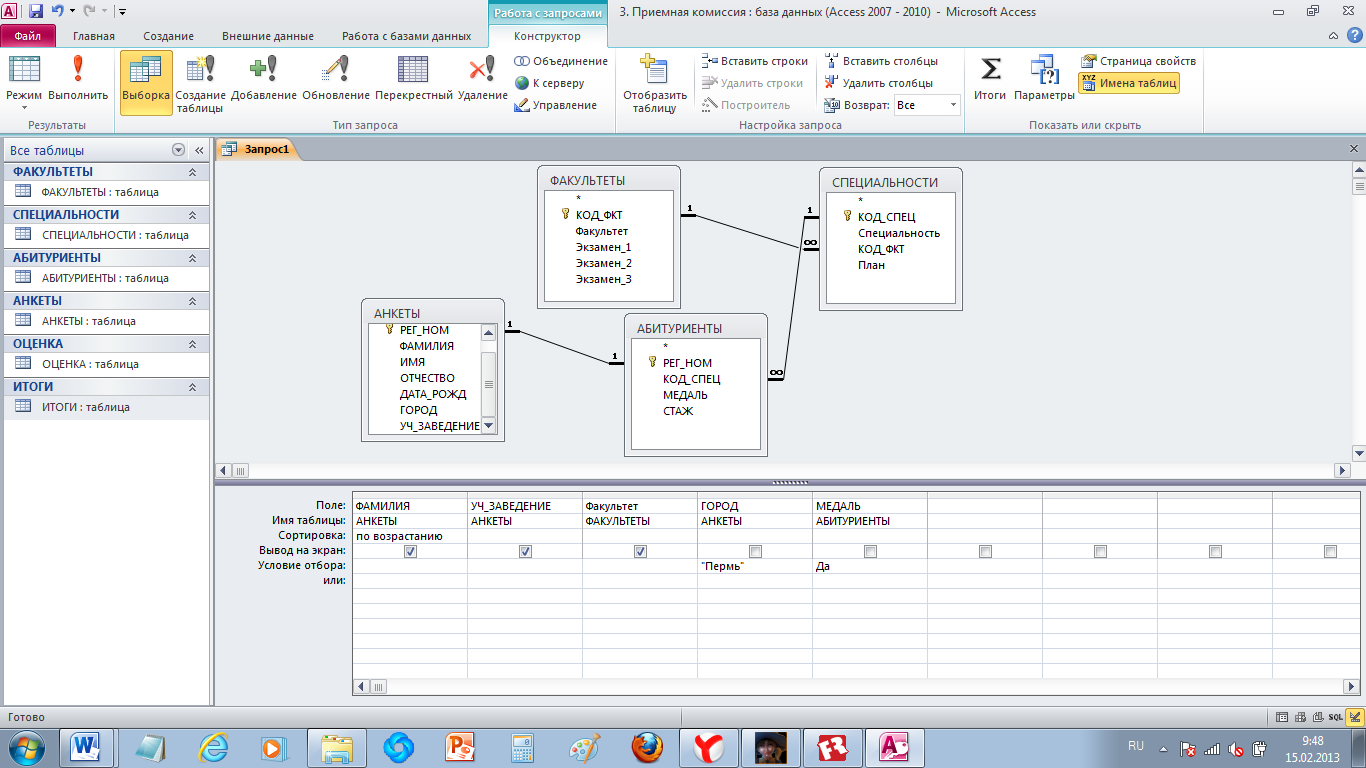Switch to SQL view in status bar
The width and height of the screenshot is (1366, 768).
coord(1336,717)
